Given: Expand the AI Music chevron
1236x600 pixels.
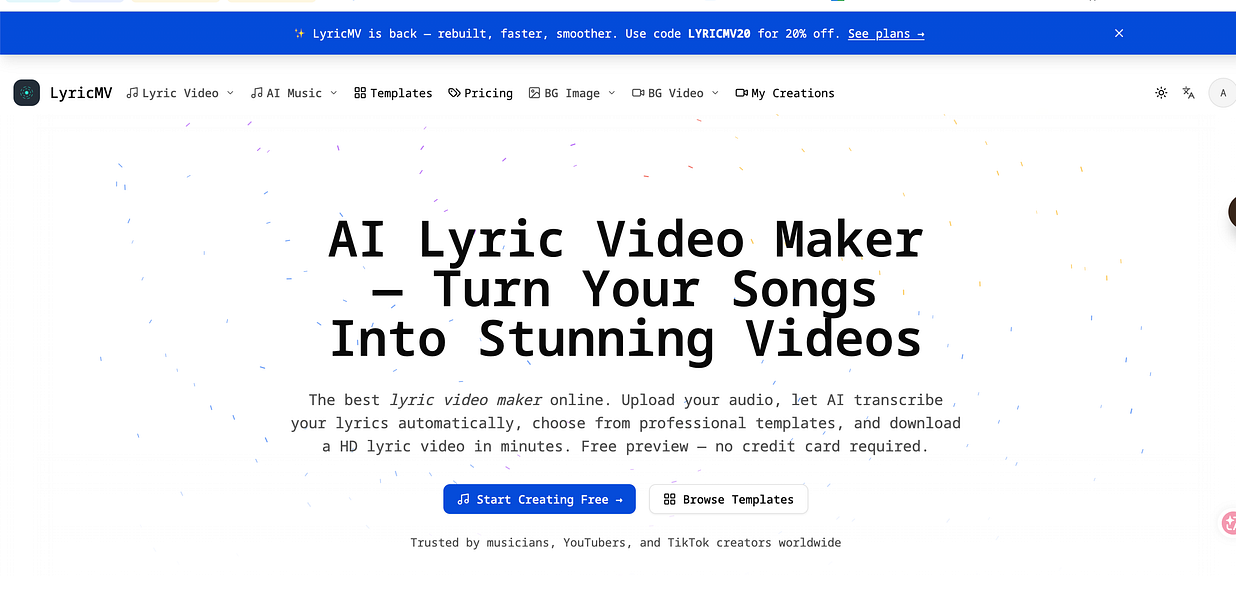Looking at the screenshot, I should [333, 93].
